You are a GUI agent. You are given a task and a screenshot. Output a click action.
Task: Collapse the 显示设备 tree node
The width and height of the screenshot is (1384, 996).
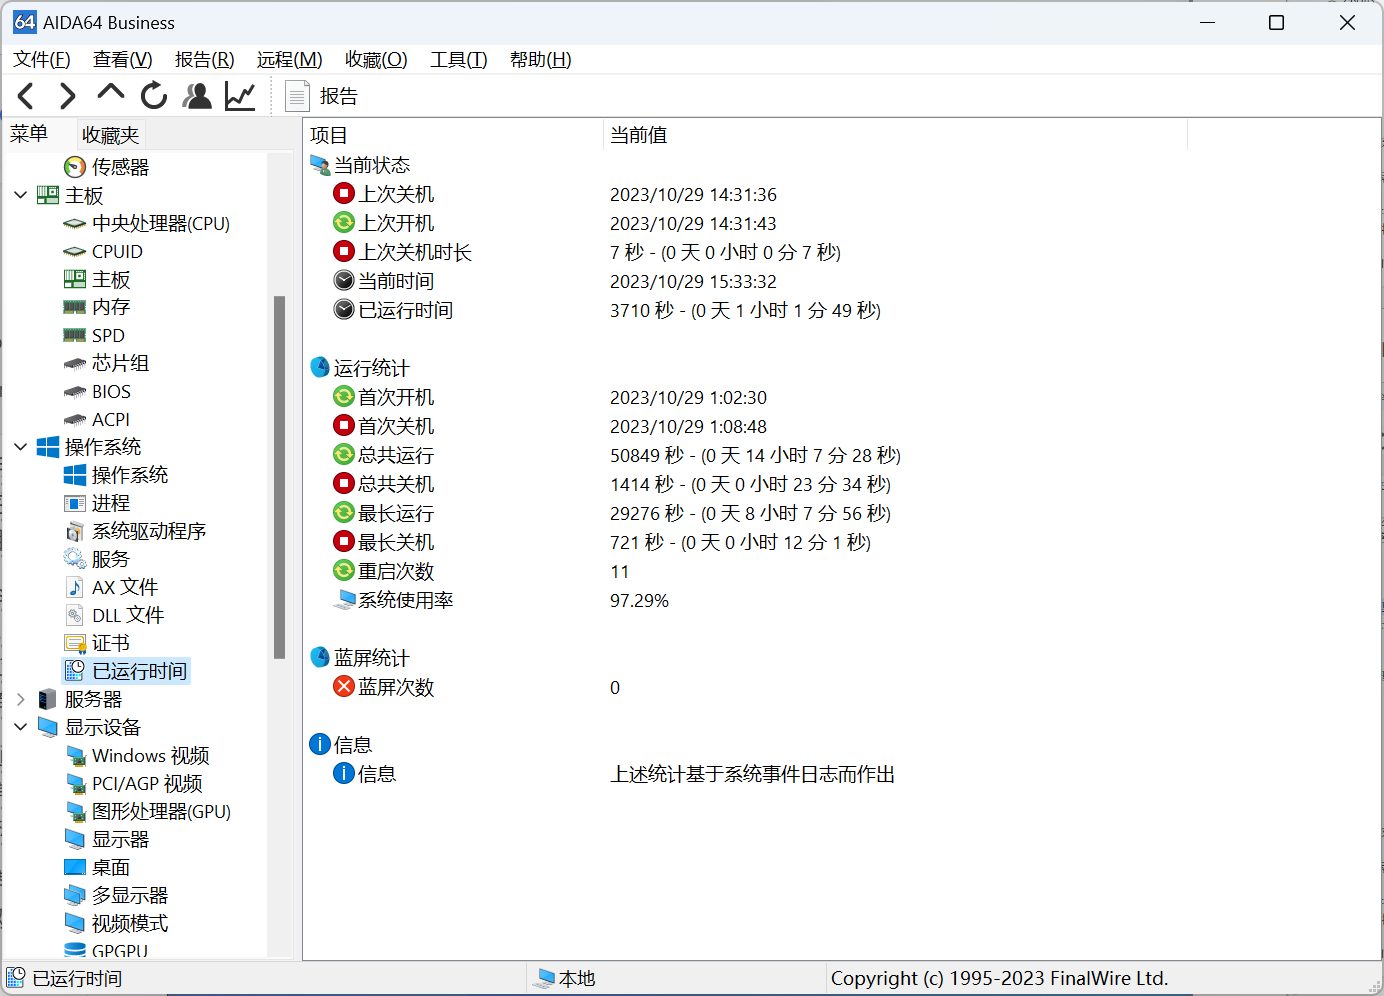click(x=20, y=727)
